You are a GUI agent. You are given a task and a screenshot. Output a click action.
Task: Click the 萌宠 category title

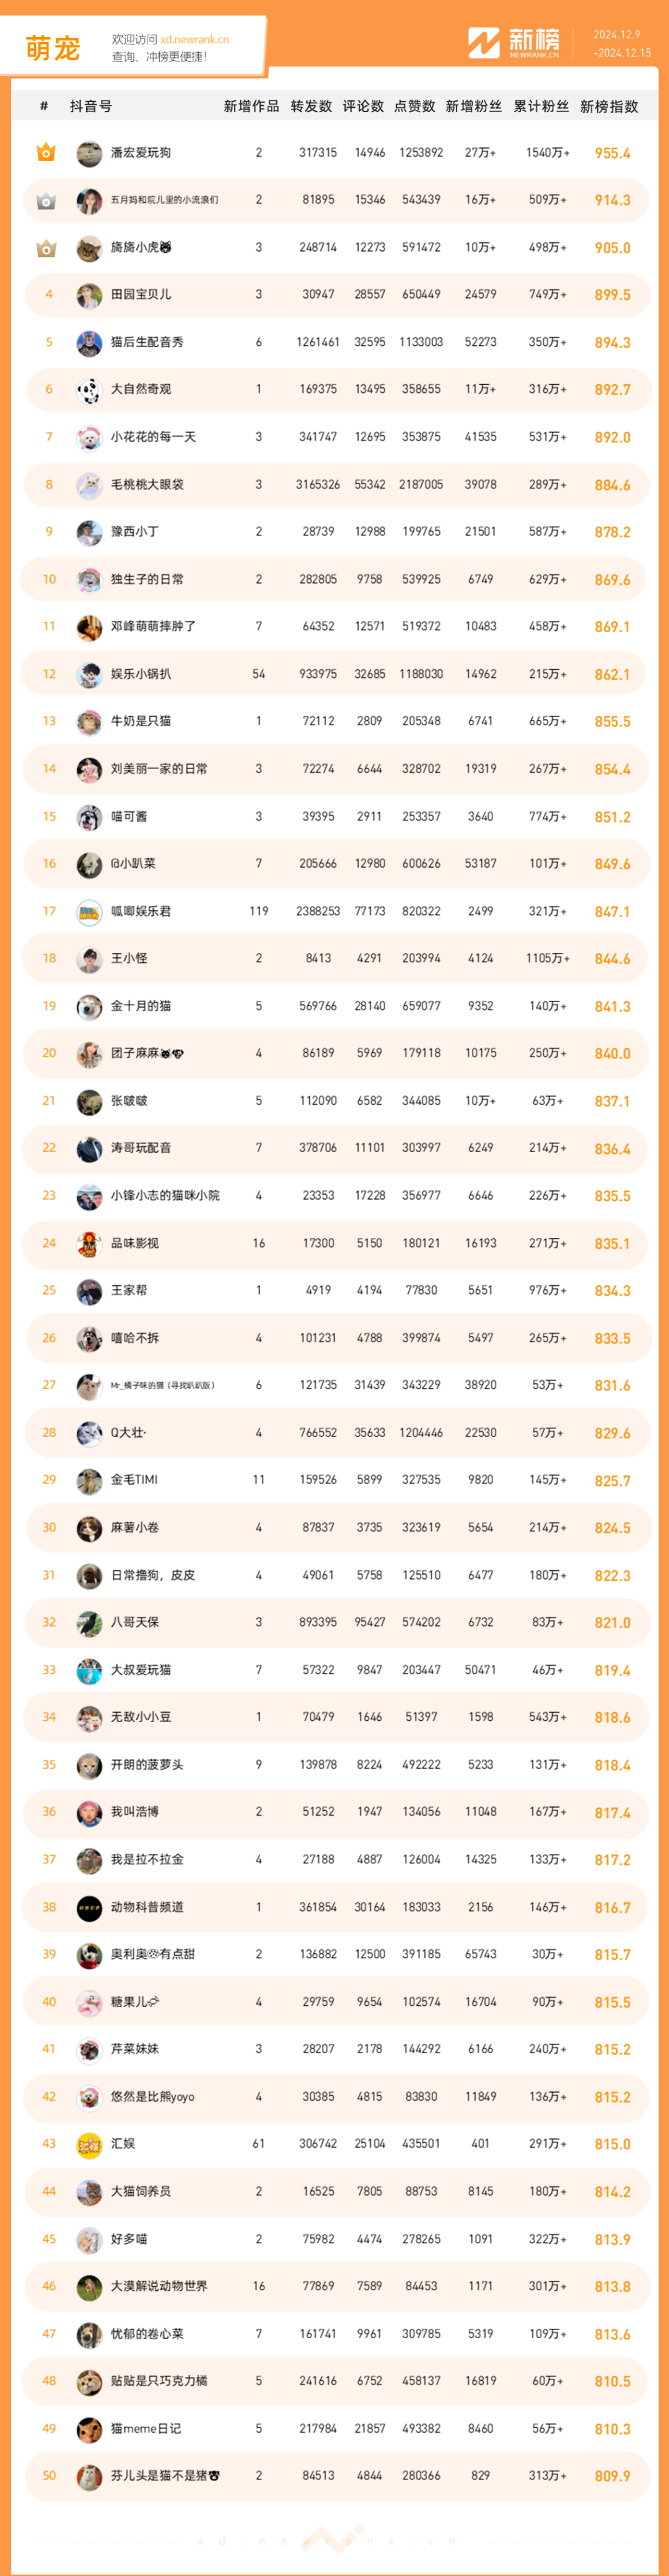(x=53, y=47)
